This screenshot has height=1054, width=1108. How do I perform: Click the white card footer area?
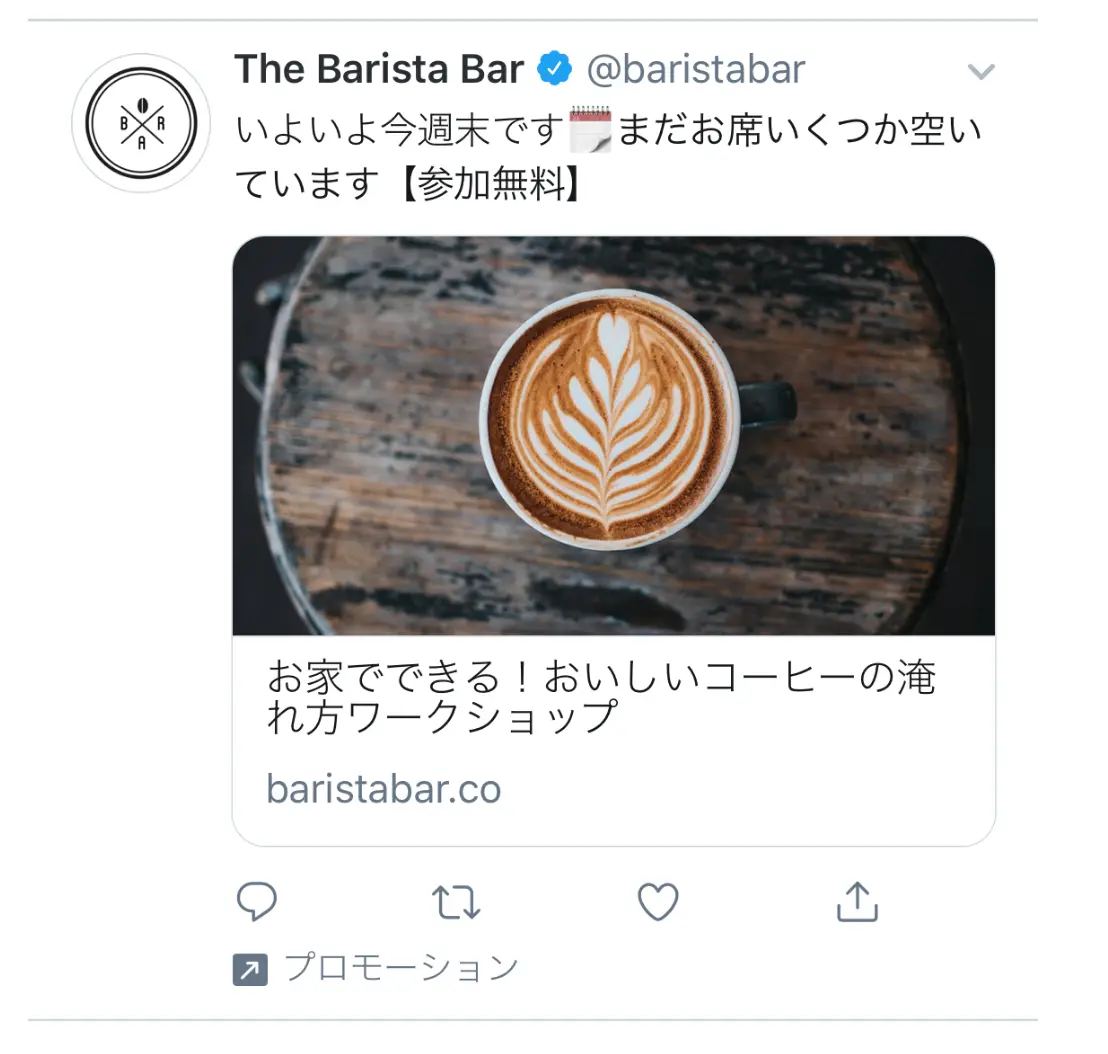(613, 740)
